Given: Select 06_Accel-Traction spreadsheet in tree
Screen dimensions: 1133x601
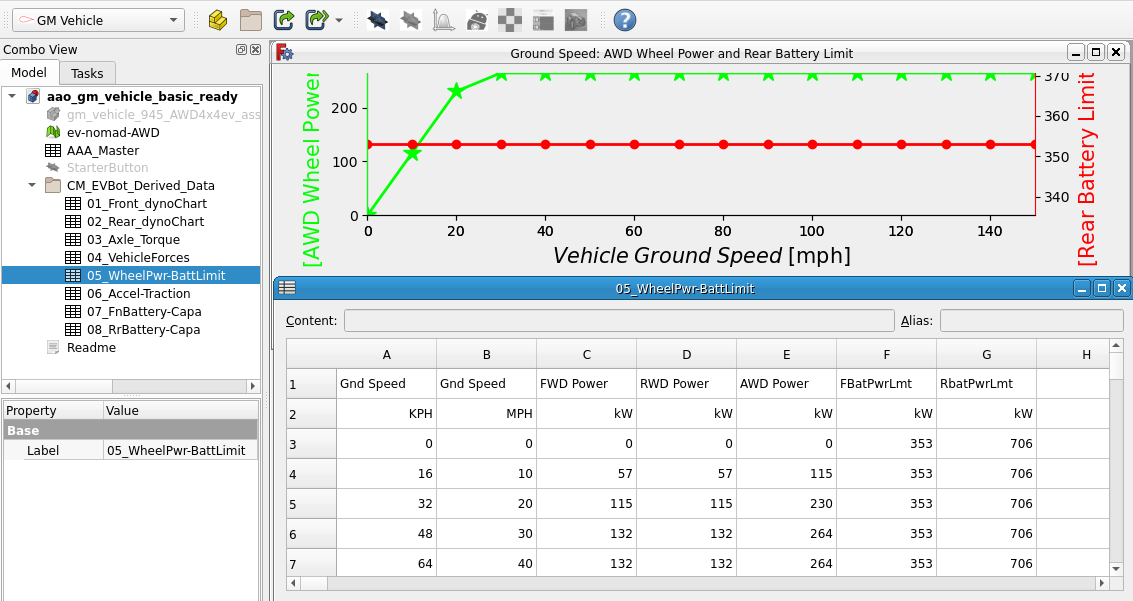Looking at the screenshot, I should click(x=137, y=294).
